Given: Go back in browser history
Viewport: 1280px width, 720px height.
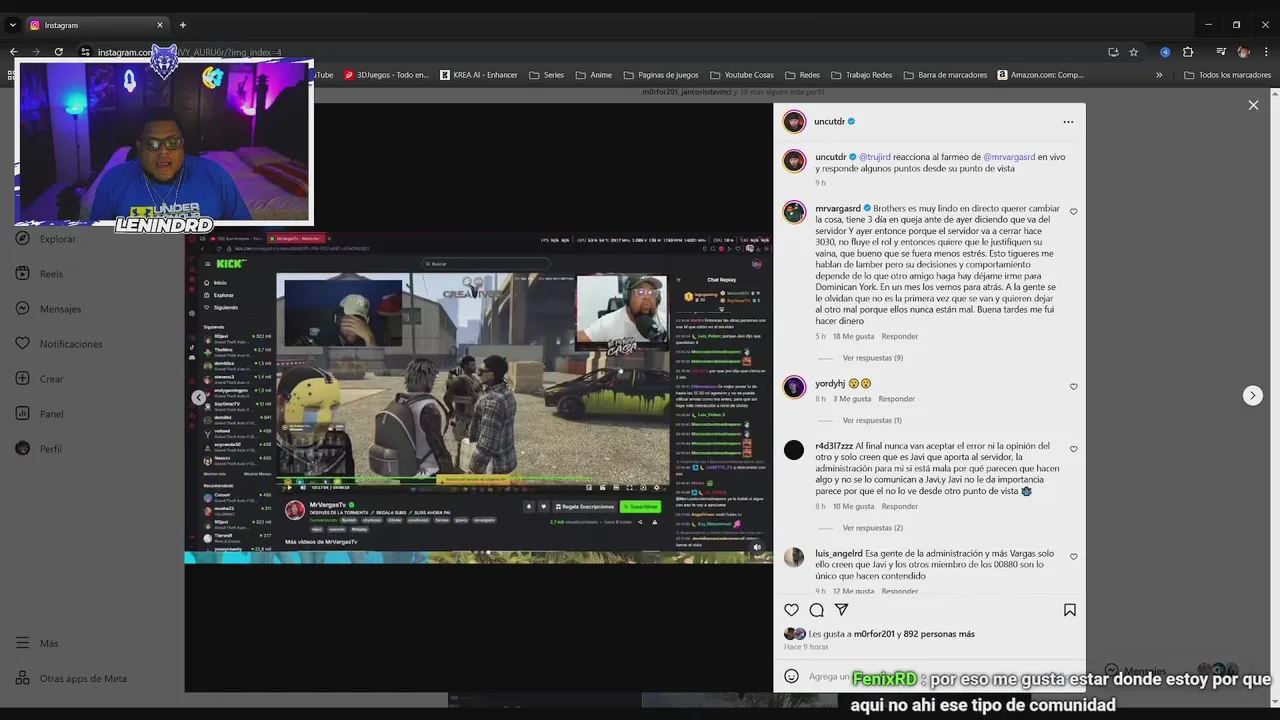Looking at the screenshot, I should [14, 52].
